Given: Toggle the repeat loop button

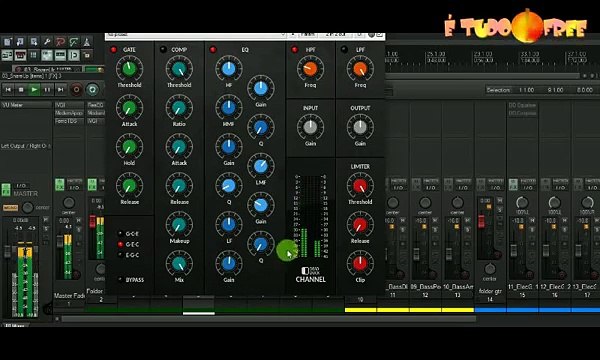Looking at the screenshot, I should coord(92,90).
